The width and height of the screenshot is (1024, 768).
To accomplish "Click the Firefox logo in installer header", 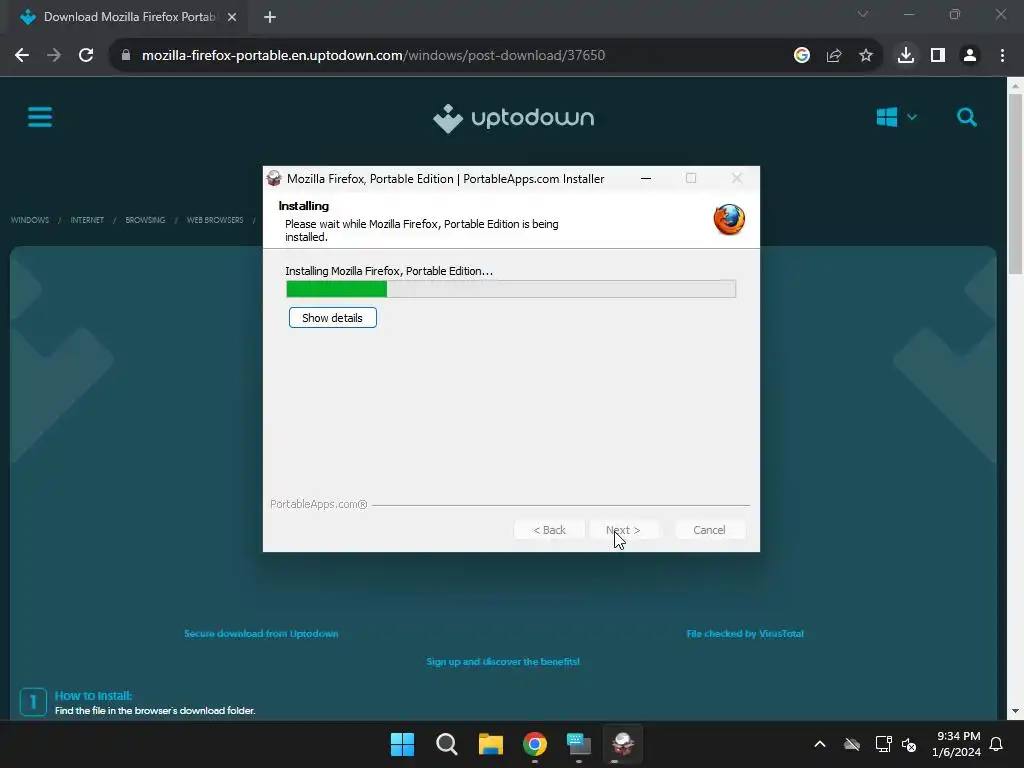I will 729,219.
